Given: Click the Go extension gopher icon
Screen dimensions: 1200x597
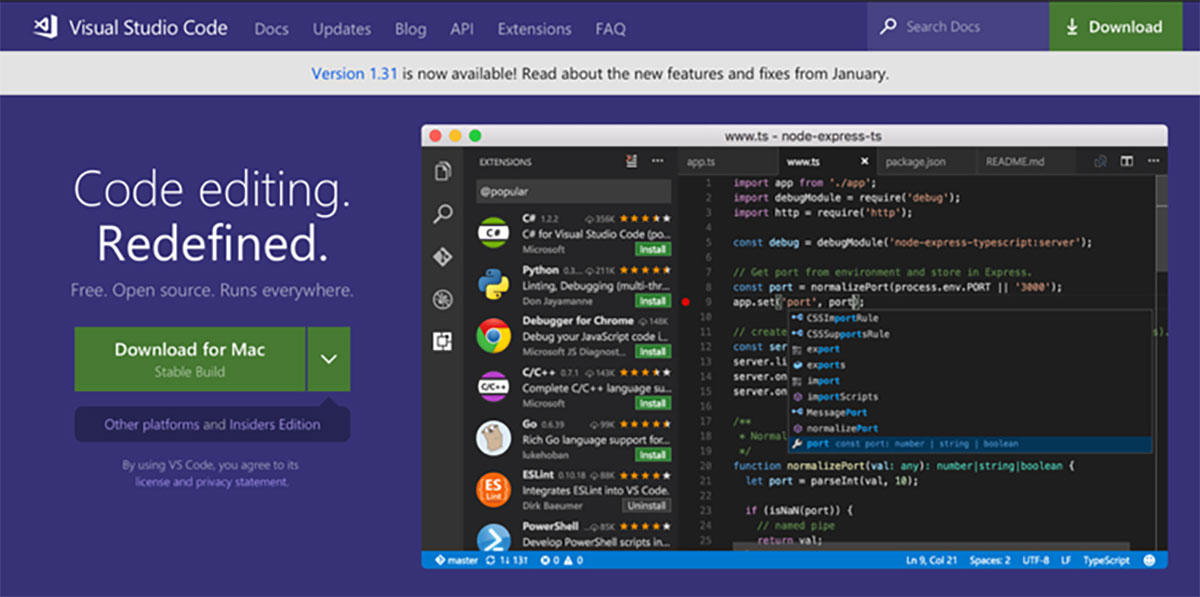Looking at the screenshot, I should (x=493, y=439).
